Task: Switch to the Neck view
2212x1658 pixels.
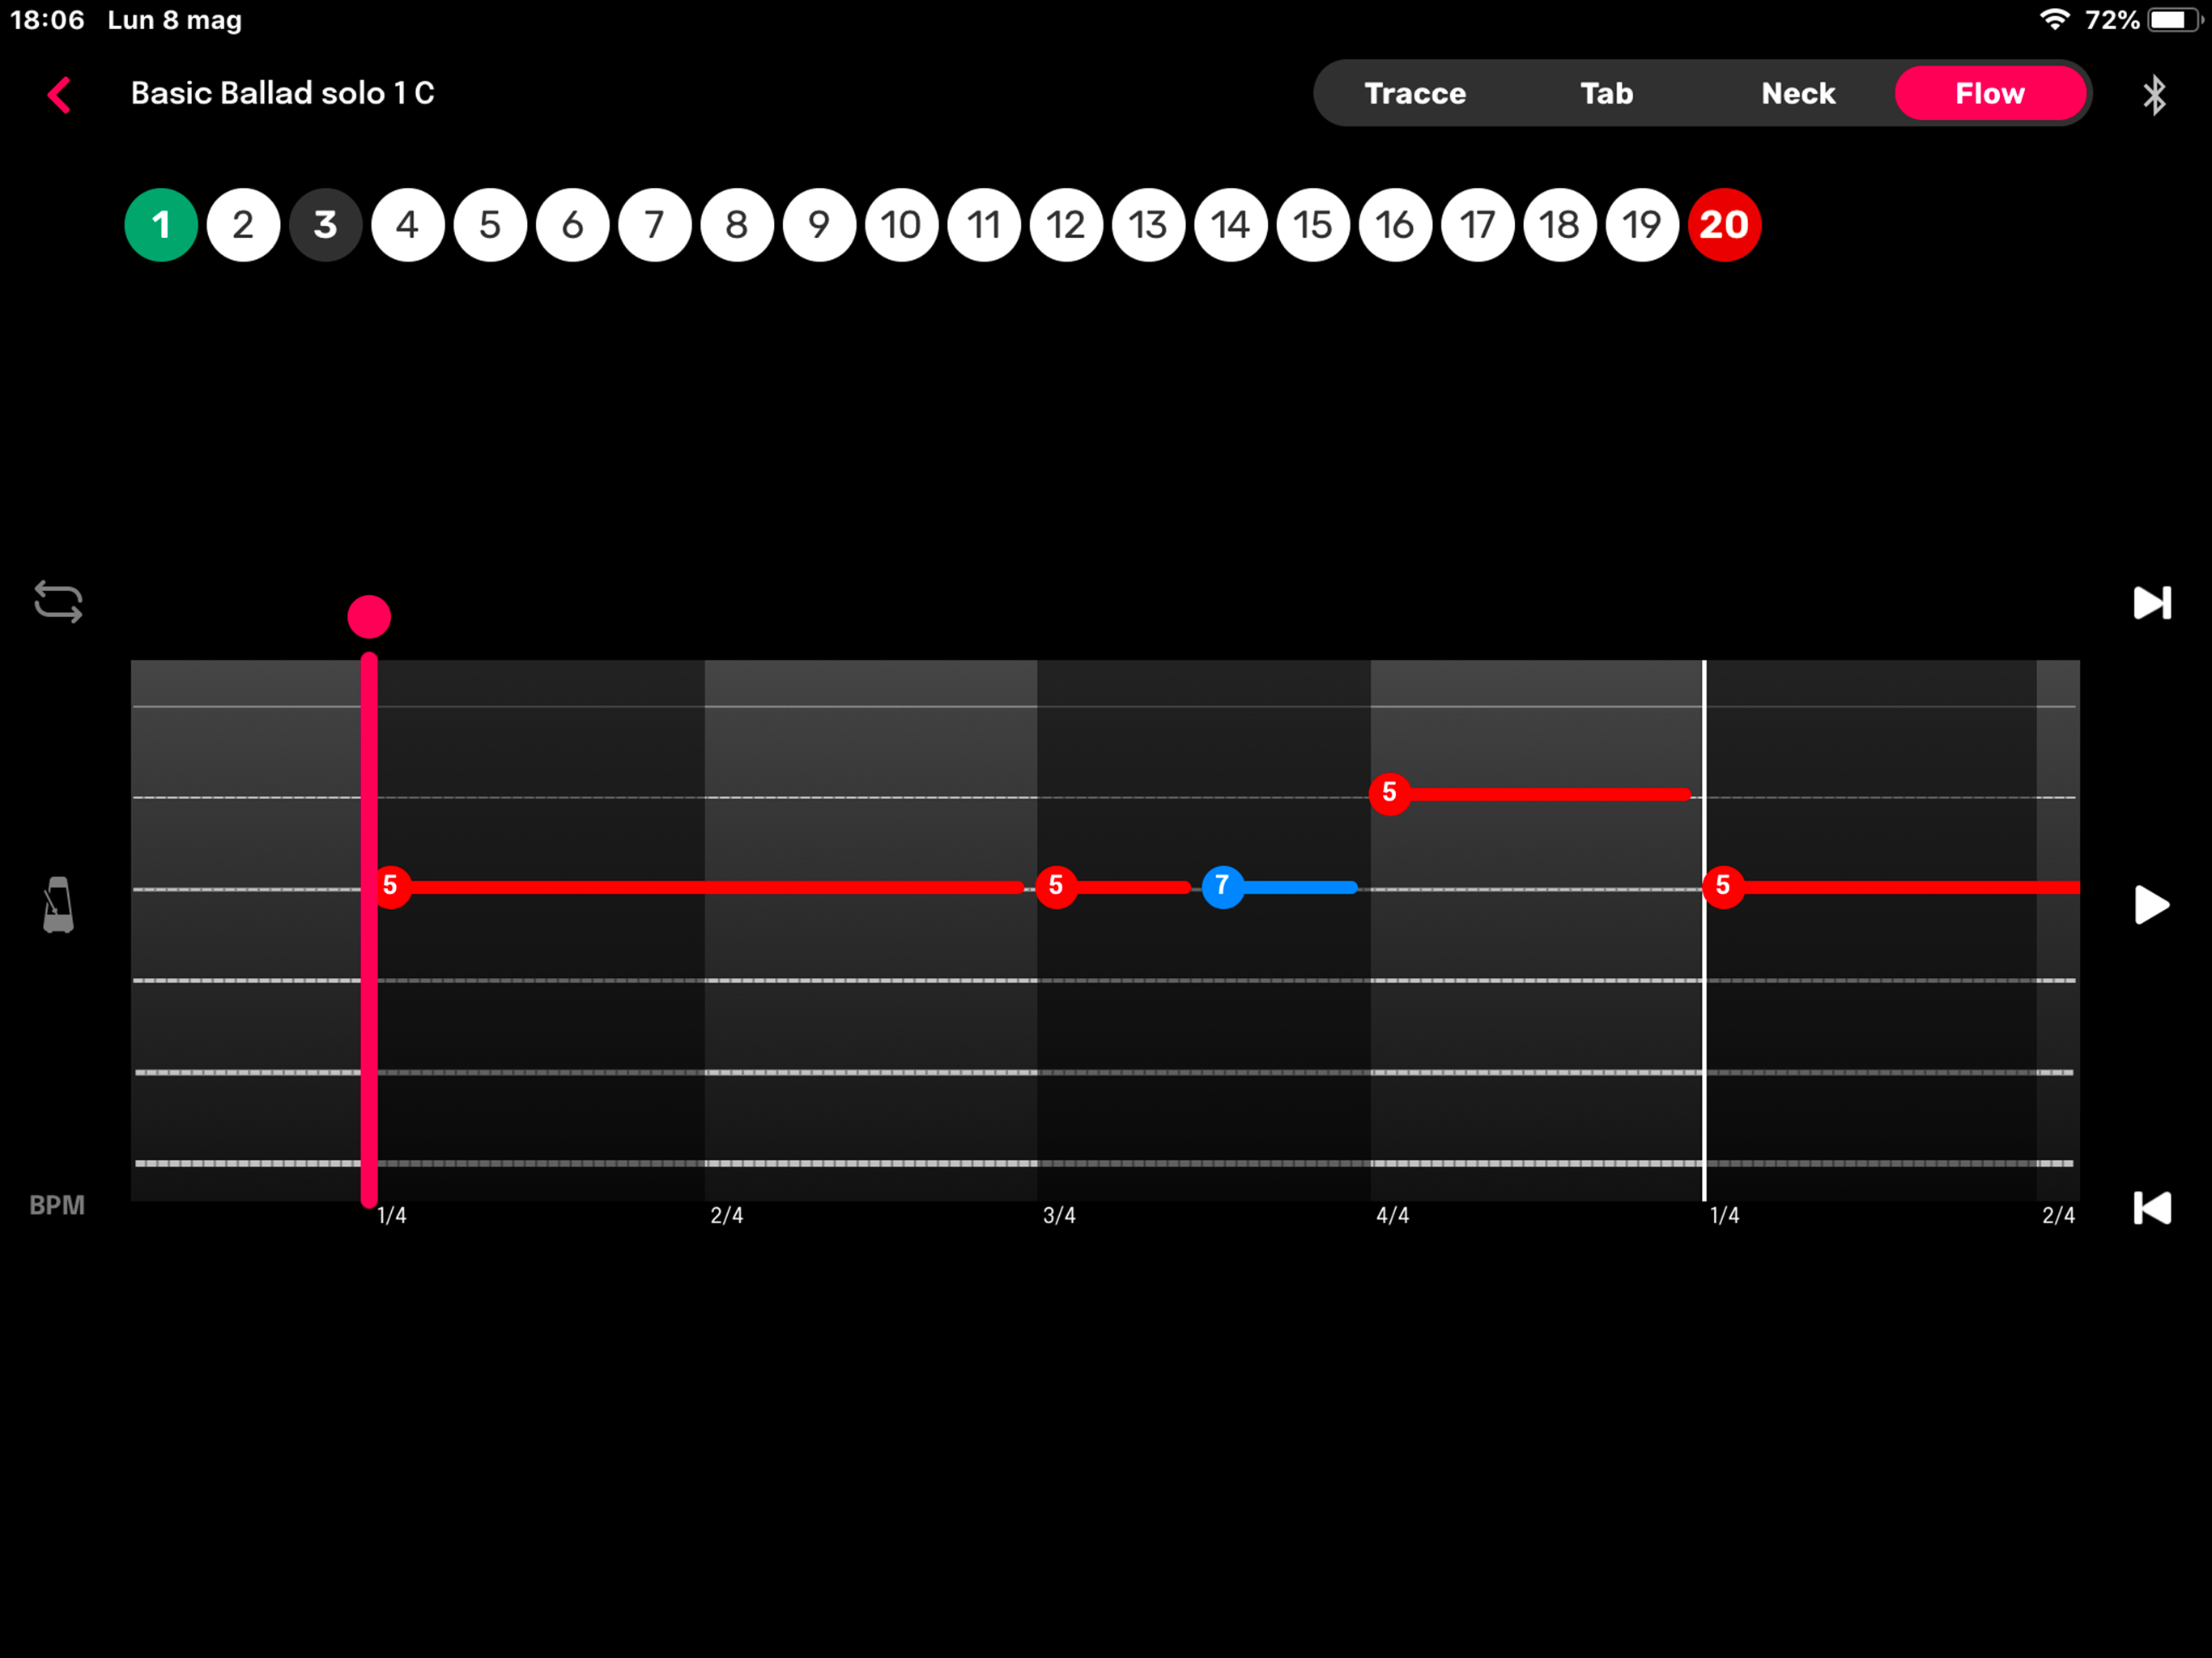Action: [1797, 93]
